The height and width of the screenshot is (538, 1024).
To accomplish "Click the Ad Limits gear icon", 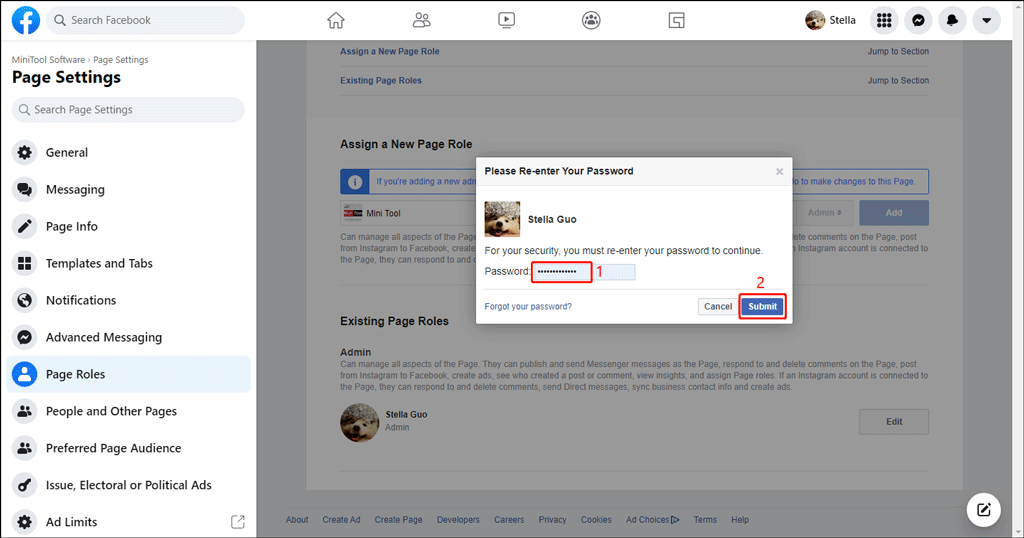I will pos(24,522).
